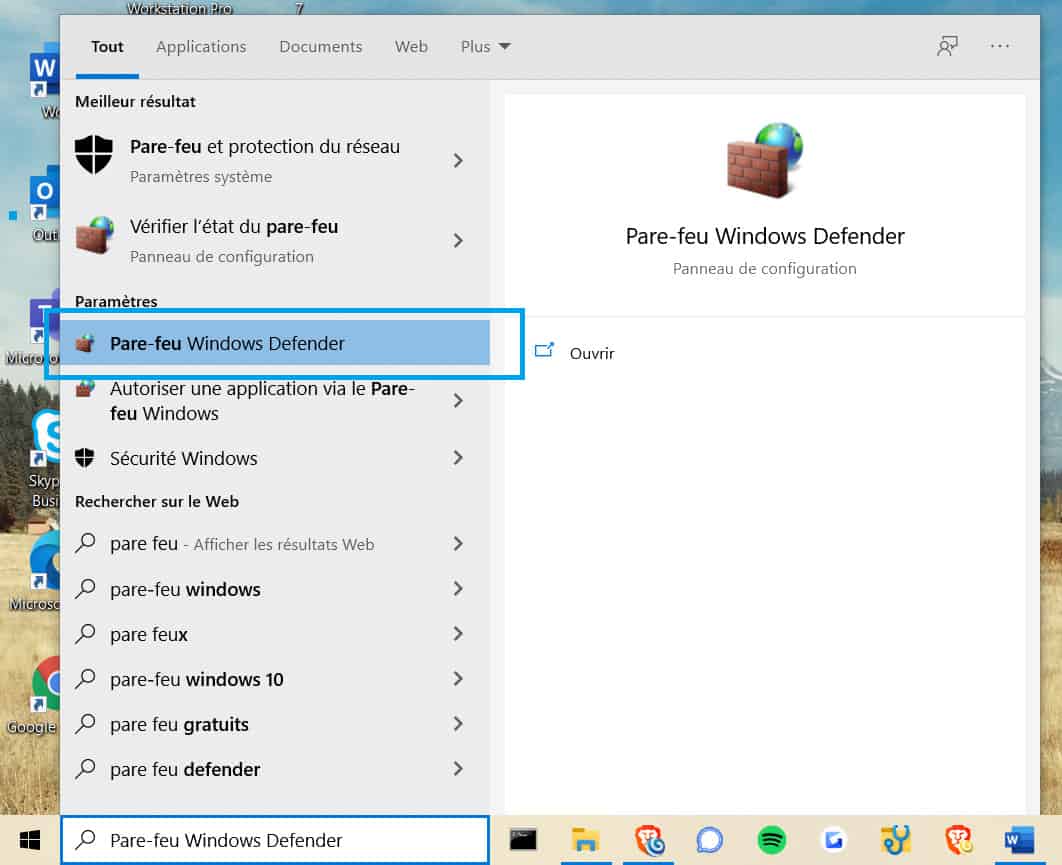Click the Pare-feu Windows Defender preview title

point(765,236)
